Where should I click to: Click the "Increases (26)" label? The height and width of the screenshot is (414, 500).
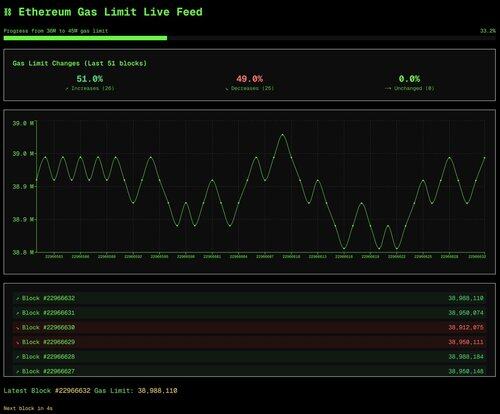[93, 89]
